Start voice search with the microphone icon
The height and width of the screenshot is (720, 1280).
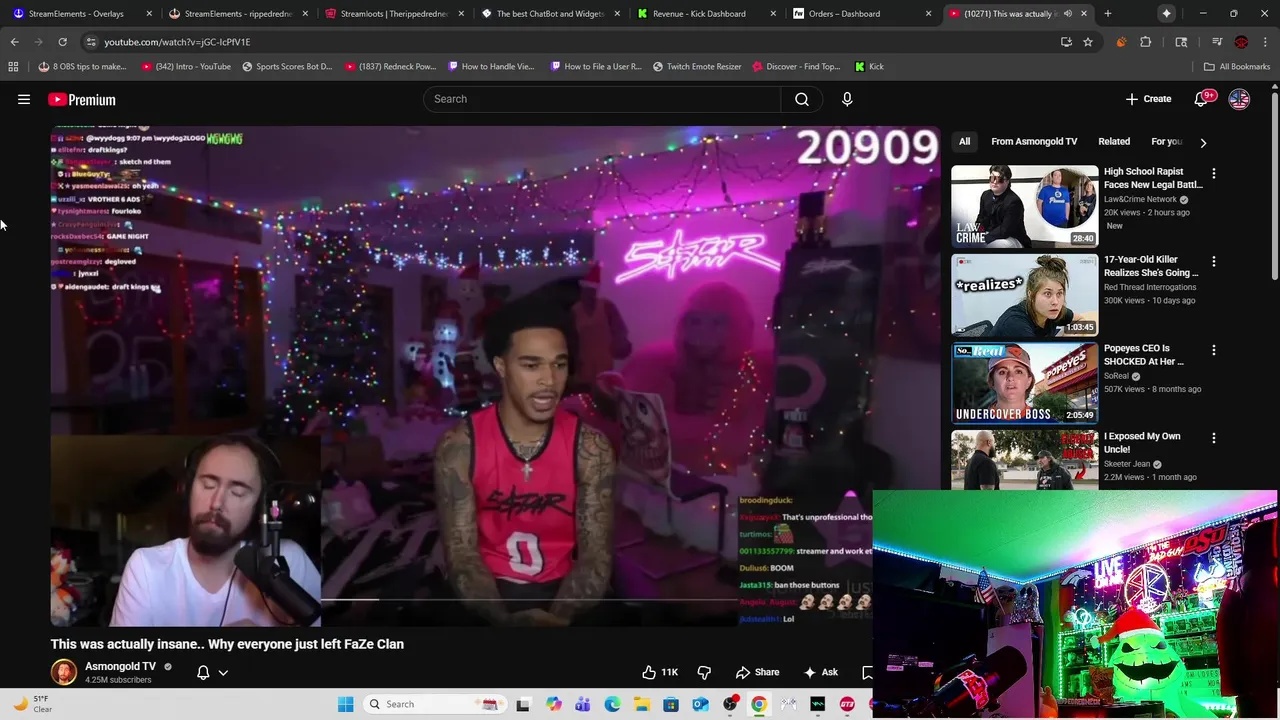coord(847,99)
